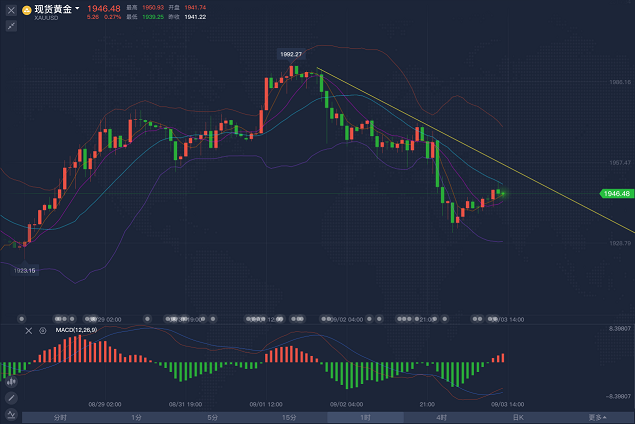Select the candlestick chart type icon

11,381
